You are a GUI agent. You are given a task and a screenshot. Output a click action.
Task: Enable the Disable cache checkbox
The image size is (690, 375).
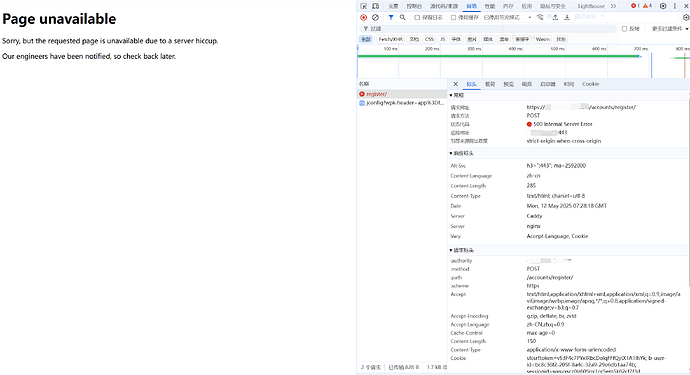(453, 18)
